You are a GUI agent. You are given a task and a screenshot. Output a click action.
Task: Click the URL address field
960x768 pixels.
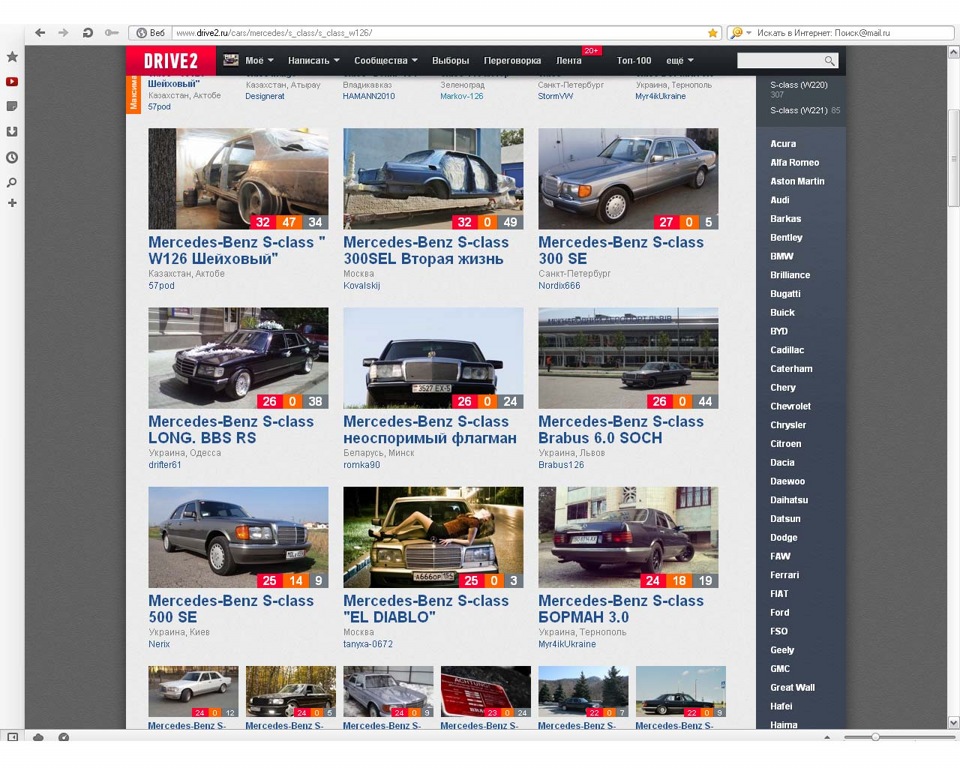439,33
